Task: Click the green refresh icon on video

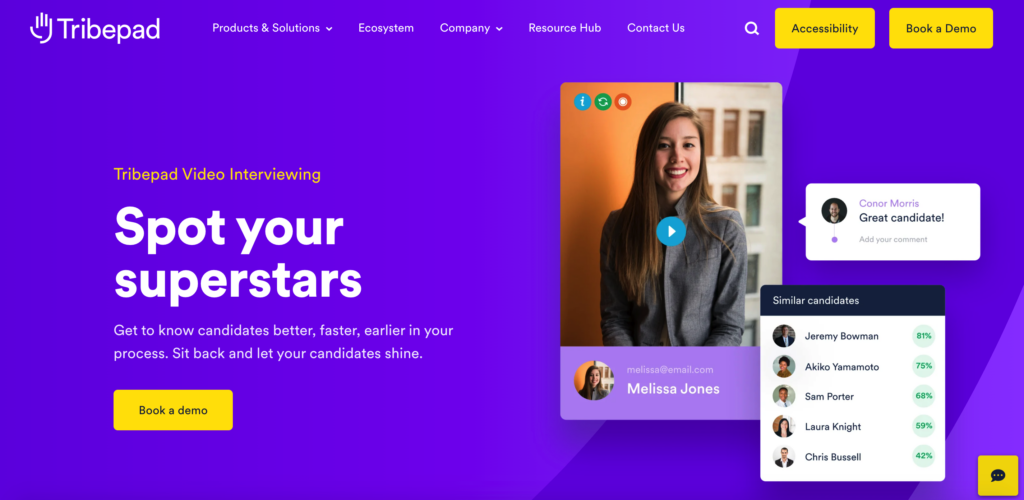Action: click(603, 102)
